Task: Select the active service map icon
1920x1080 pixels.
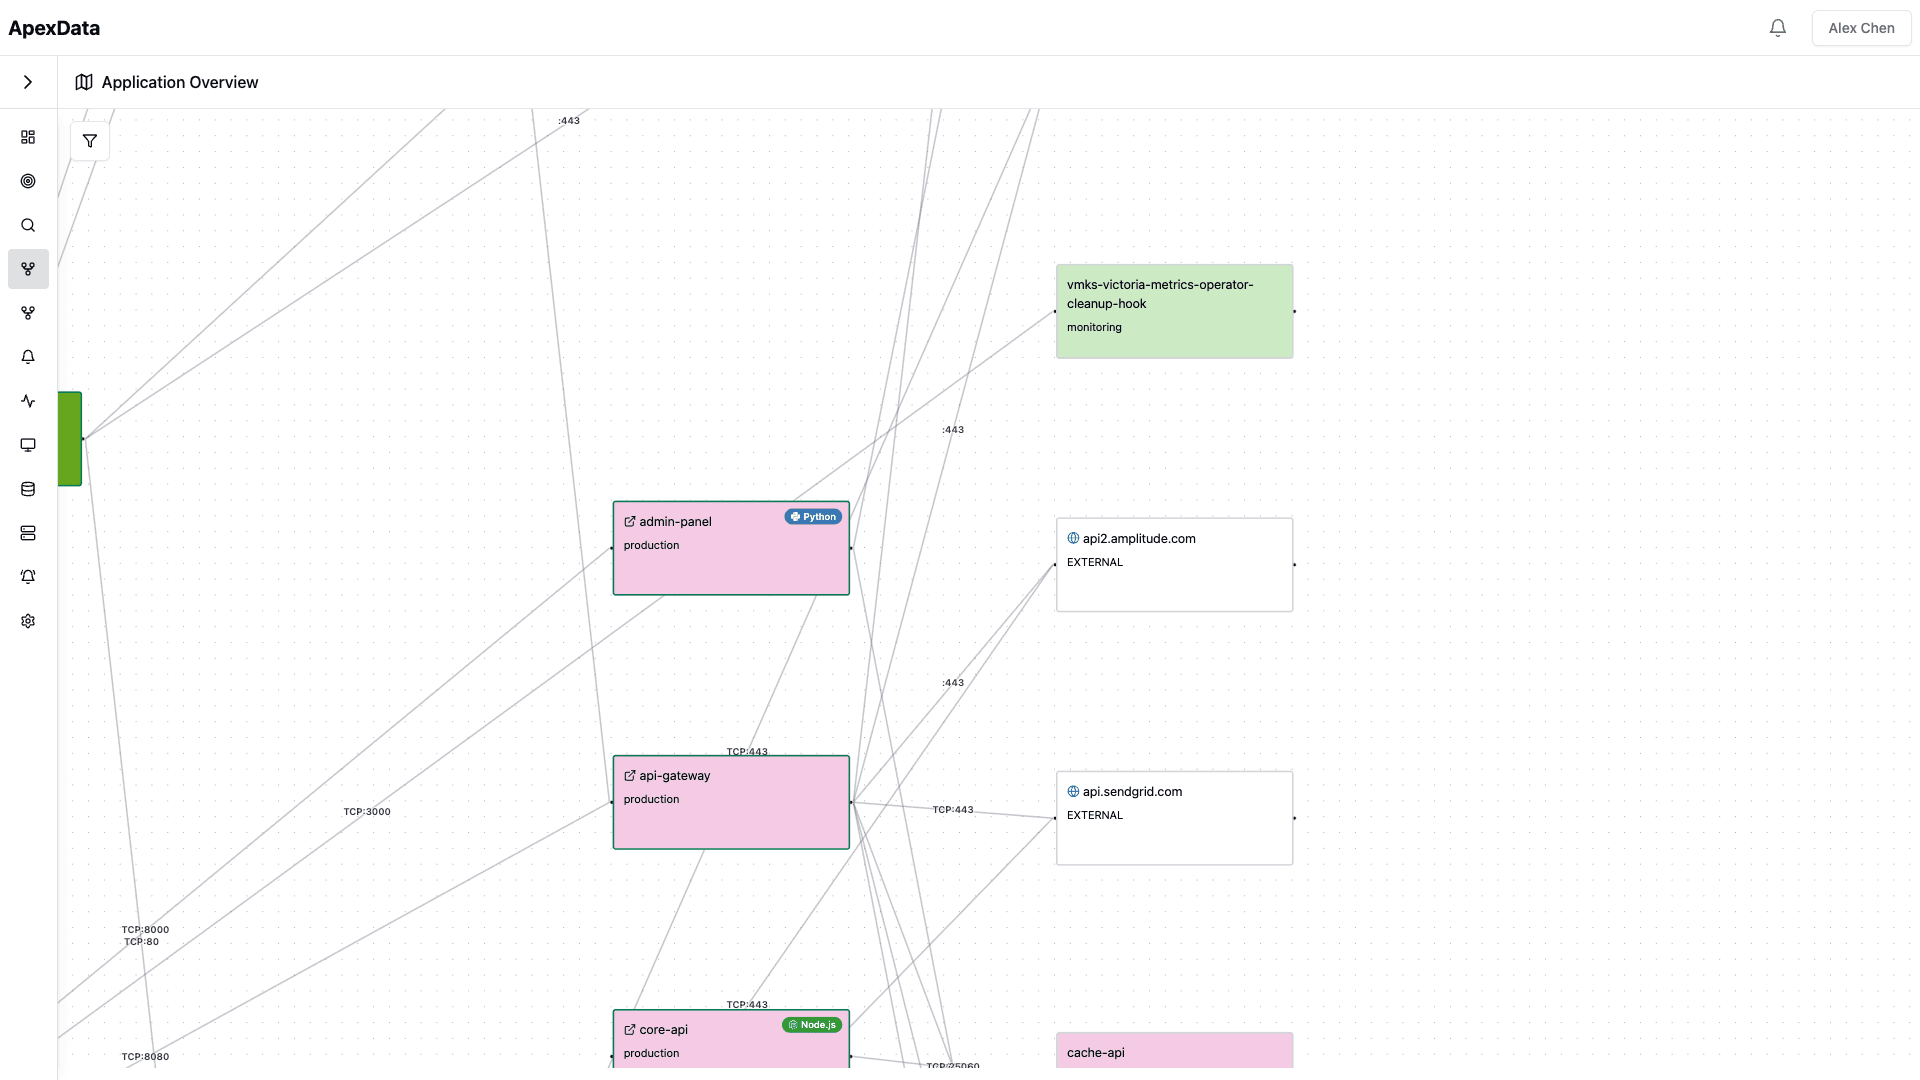Action: coord(28,269)
